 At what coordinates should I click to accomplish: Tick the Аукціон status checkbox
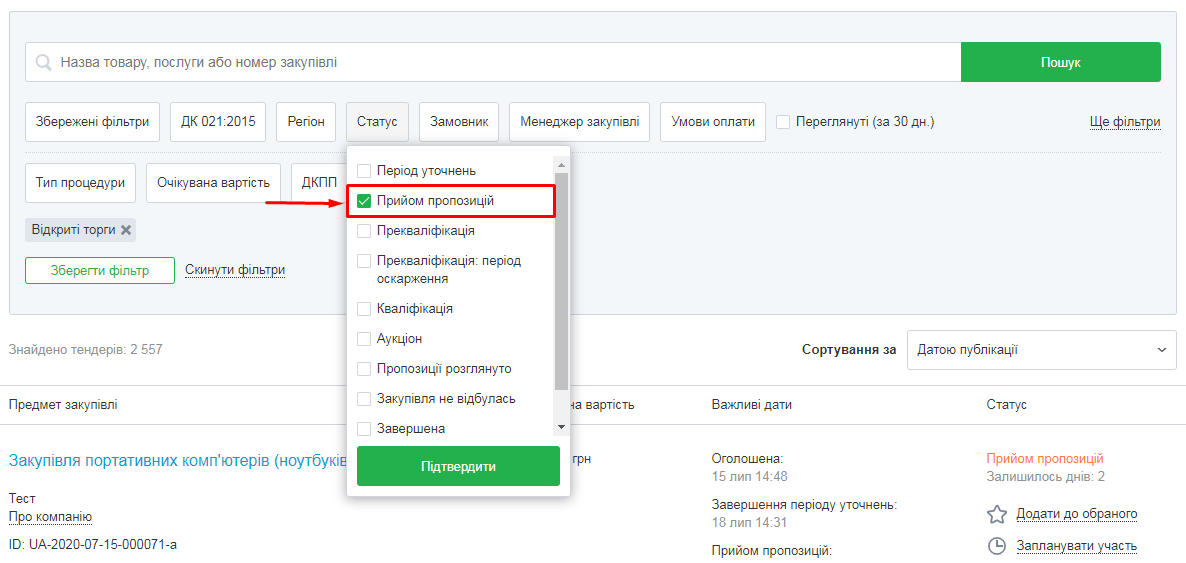(x=364, y=339)
